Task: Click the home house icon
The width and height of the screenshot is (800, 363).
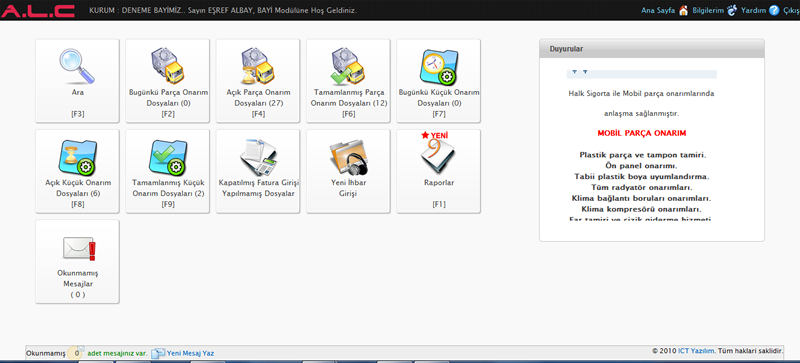Action: click(x=683, y=10)
